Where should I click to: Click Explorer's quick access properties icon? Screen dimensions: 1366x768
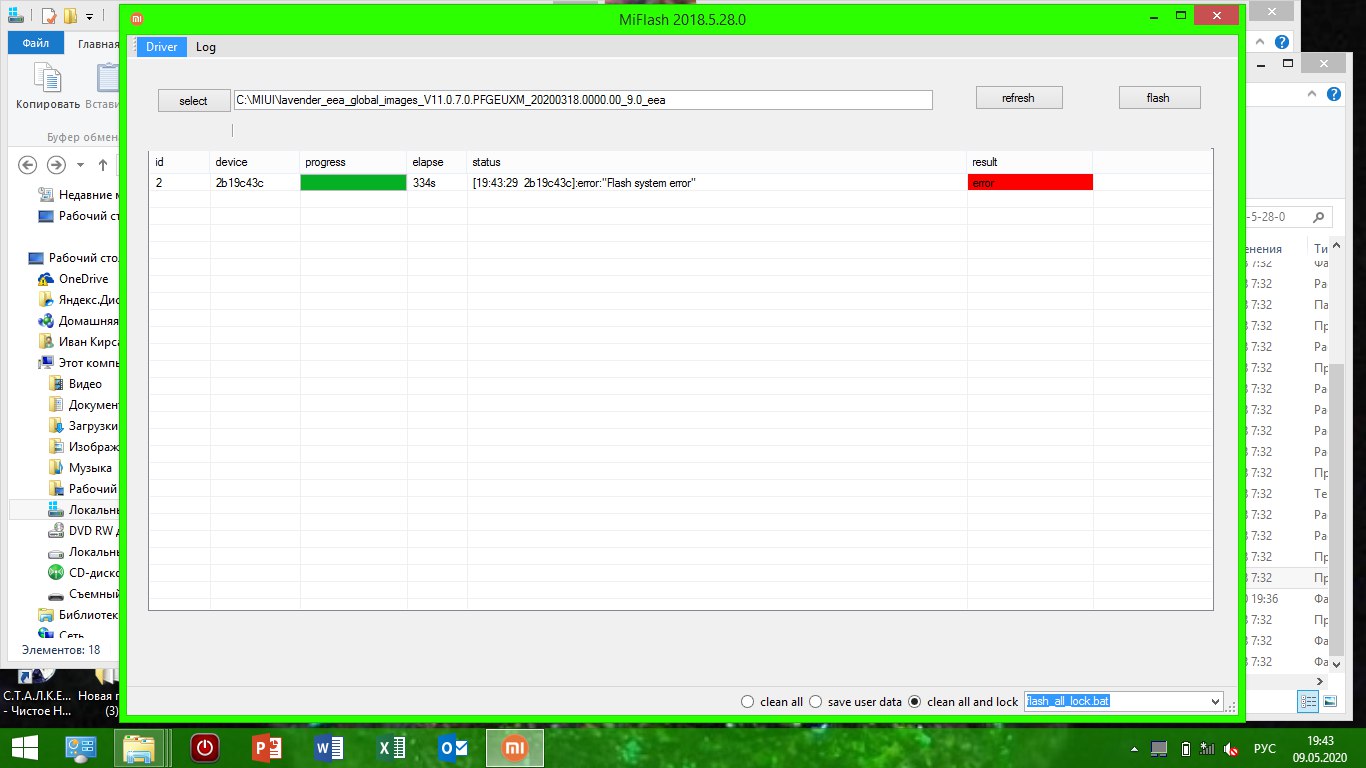pyautogui.click(x=47, y=16)
